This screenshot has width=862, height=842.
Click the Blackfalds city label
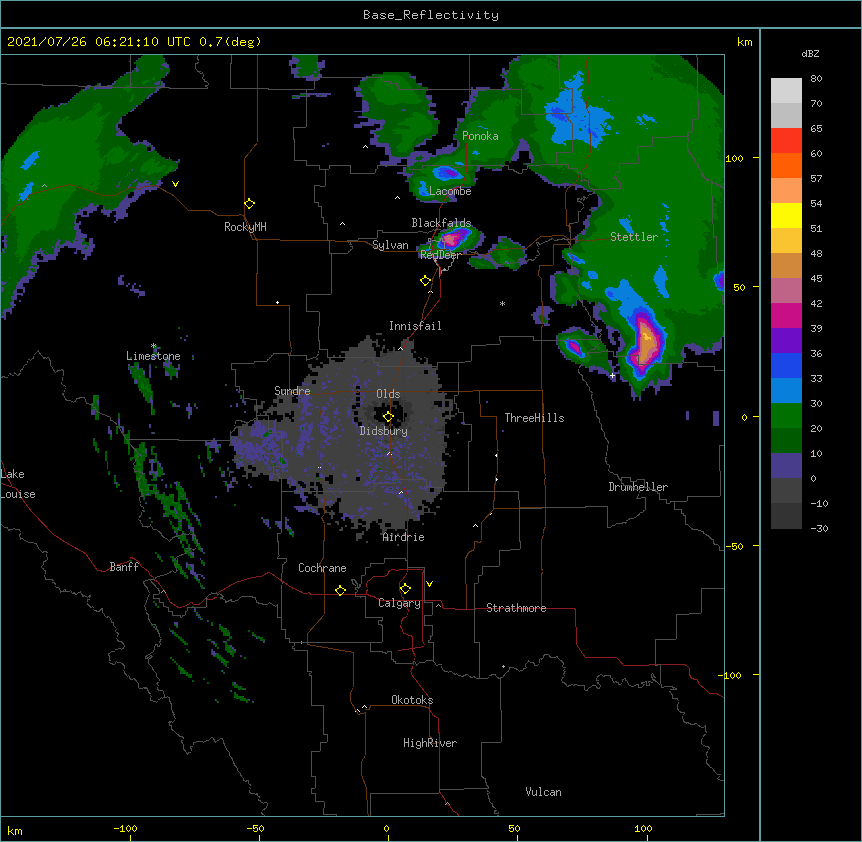point(441,223)
